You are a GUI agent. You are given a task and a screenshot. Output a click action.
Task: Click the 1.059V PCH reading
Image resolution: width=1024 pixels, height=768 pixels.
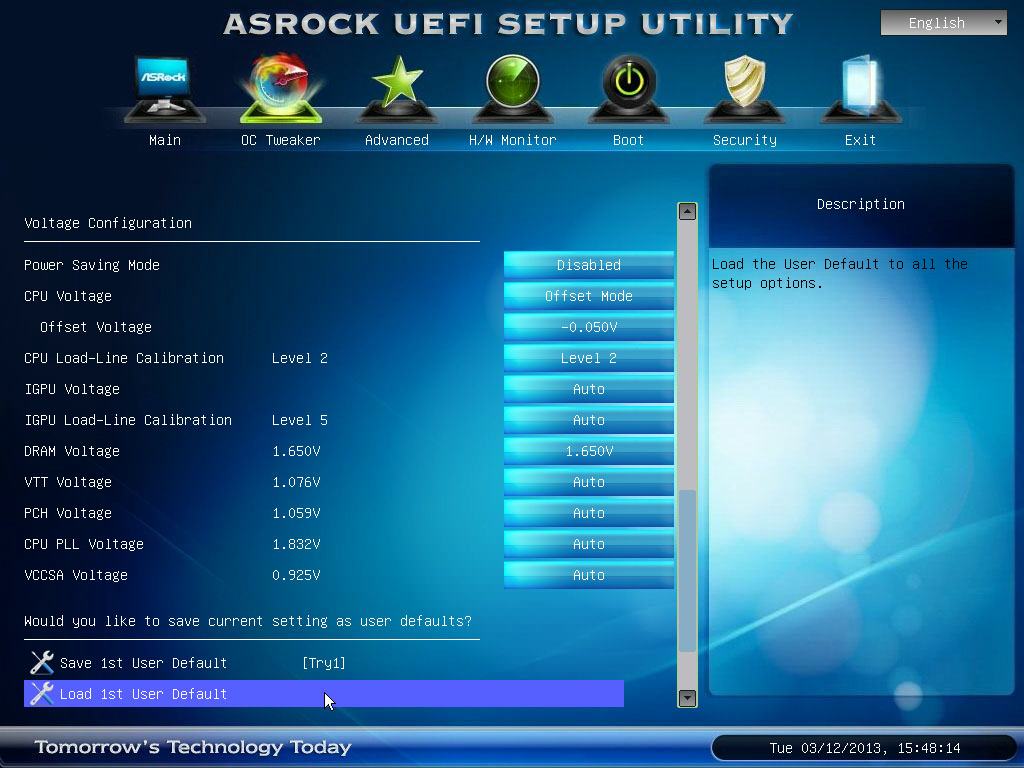click(296, 513)
